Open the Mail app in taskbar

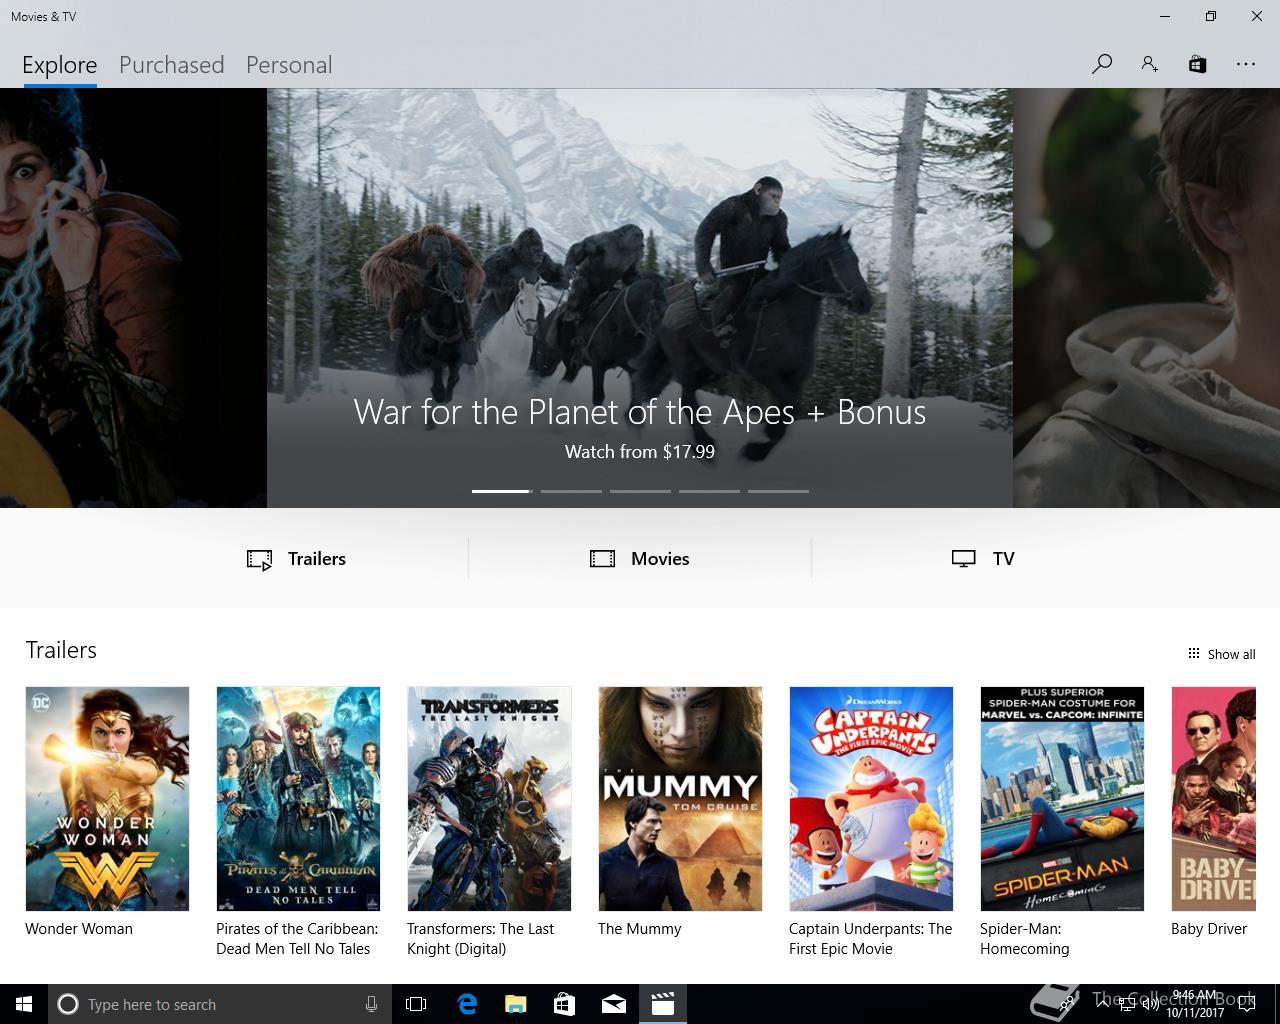click(613, 1004)
